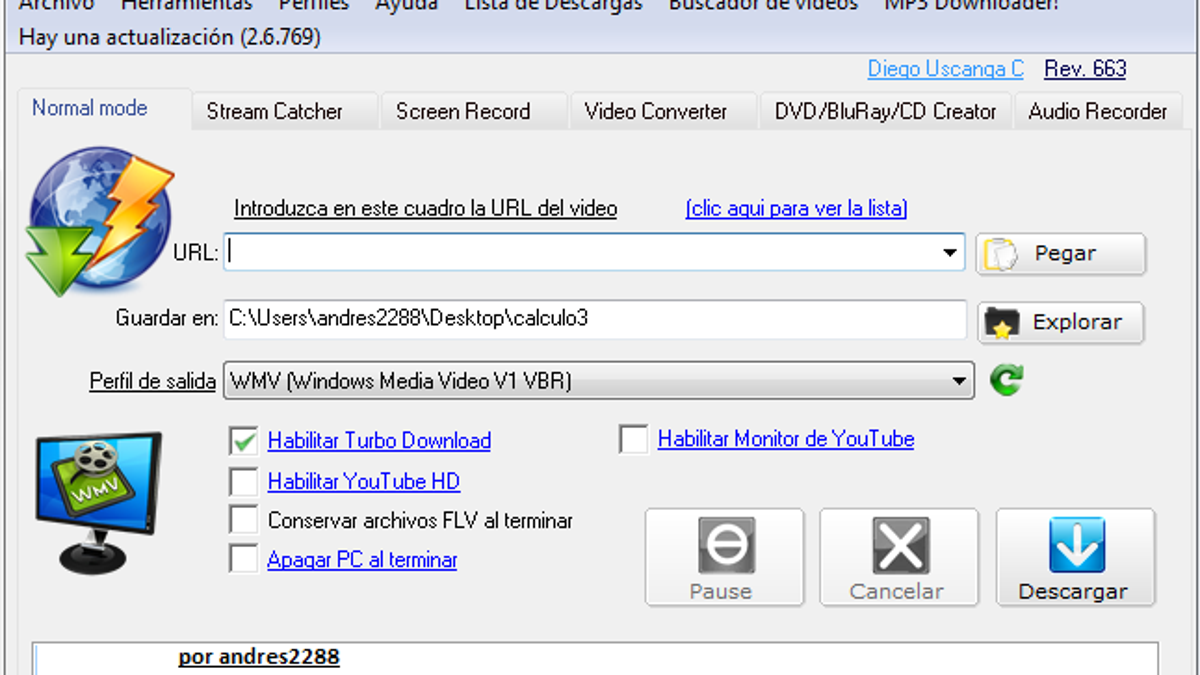
Task: Open the Herramientas menu
Action: point(187,4)
